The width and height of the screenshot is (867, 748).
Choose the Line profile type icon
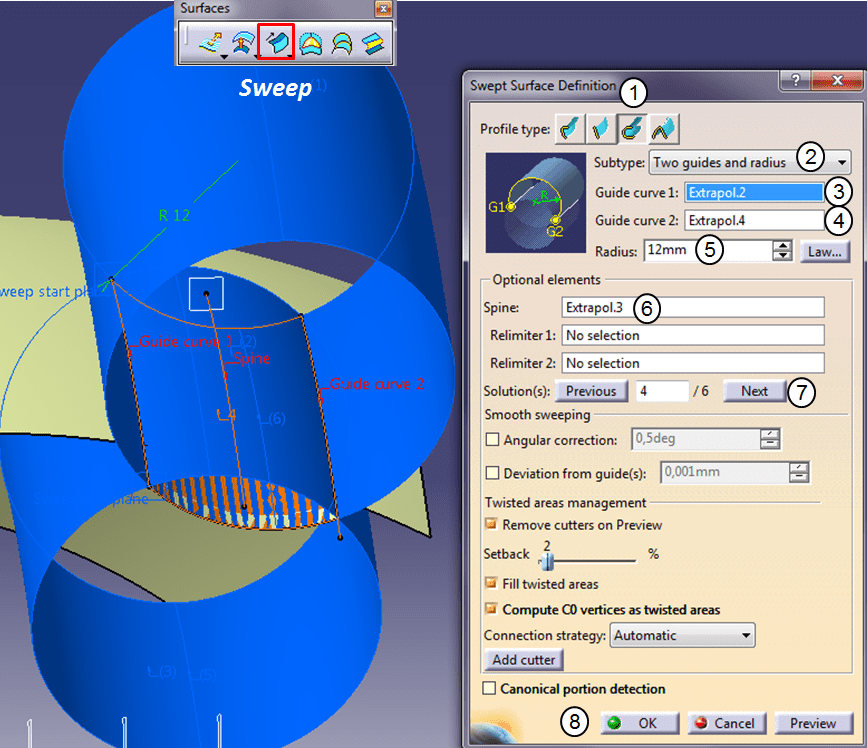tap(601, 129)
